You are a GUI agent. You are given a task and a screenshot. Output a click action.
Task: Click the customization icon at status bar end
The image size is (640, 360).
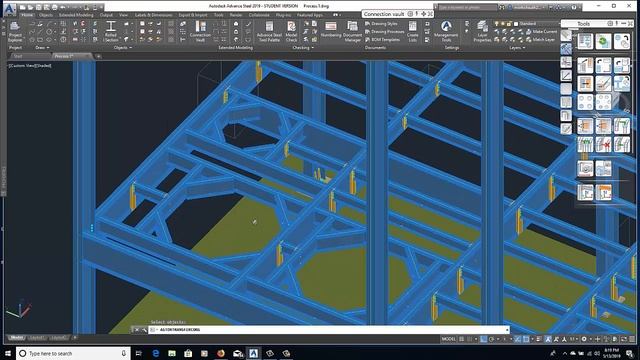tap(632, 339)
